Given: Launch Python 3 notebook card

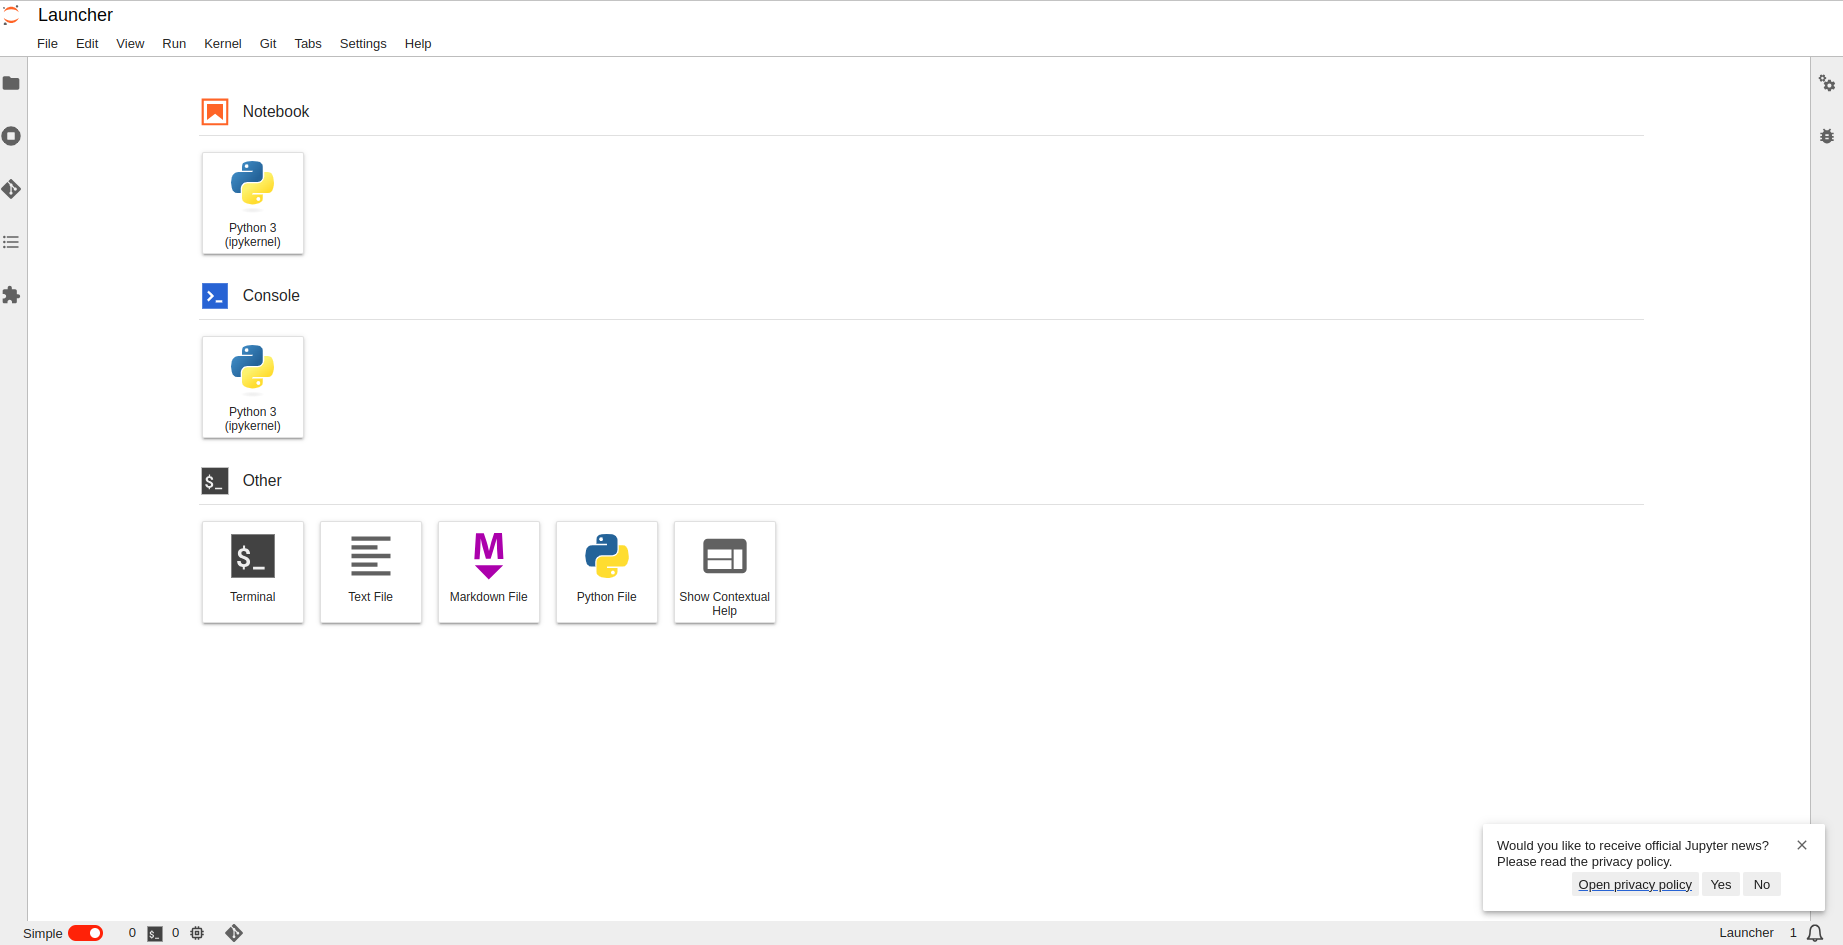Looking at the screenshot, I should coord(253,203).
